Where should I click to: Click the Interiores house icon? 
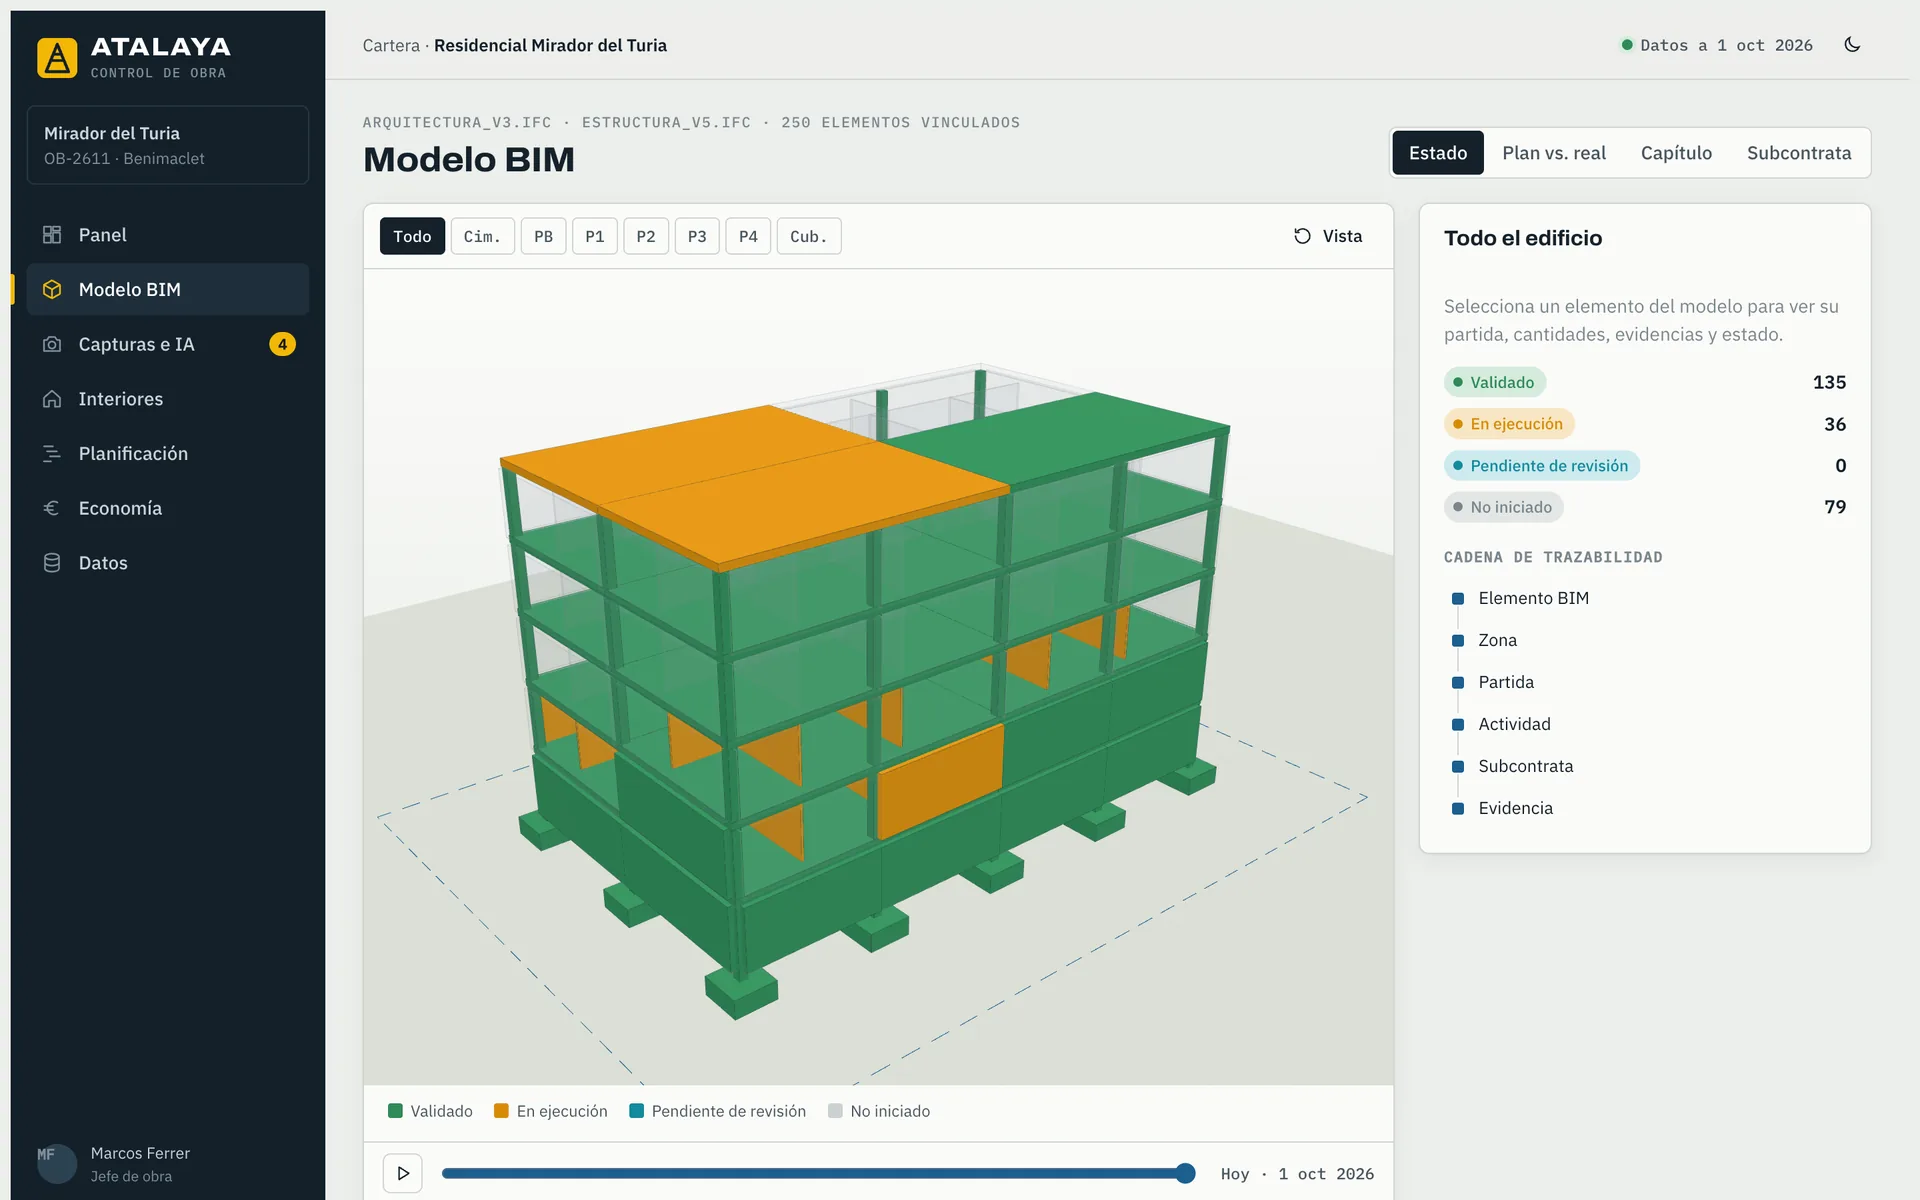pos(52,399)
